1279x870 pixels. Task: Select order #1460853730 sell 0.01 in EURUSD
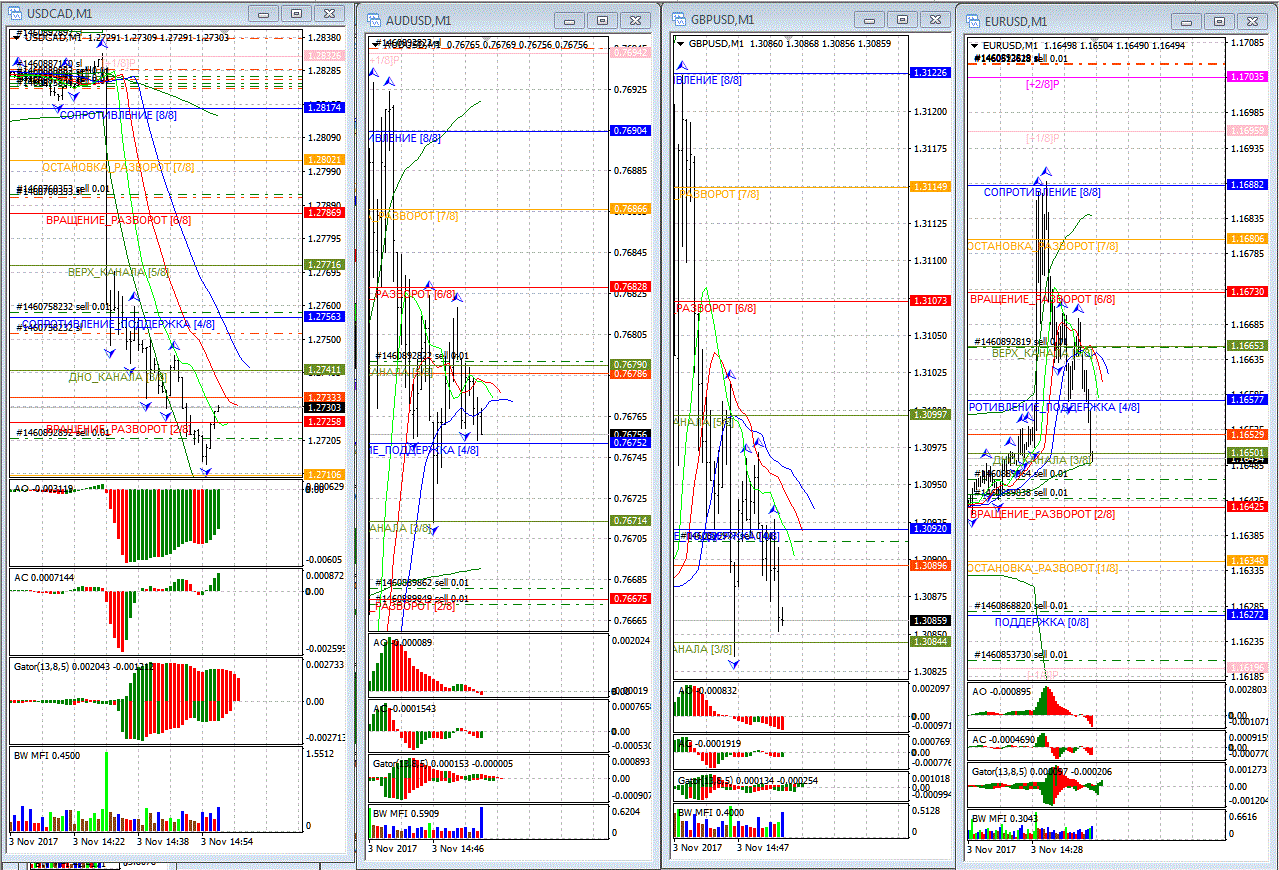(x=1021, y=655)
